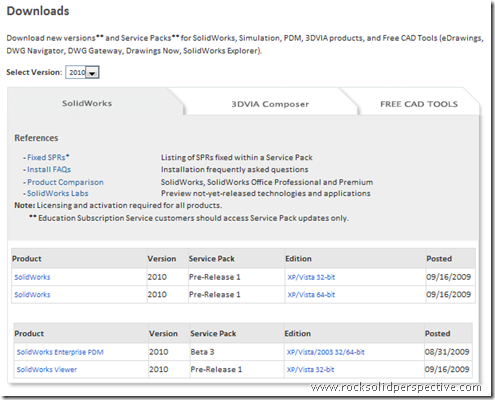Viewport: 495px width, 400px height.
Task: Select the Downloads page heading
Action: 38,11
